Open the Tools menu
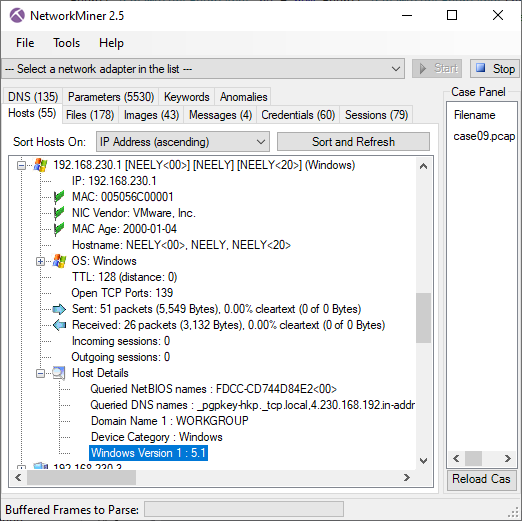The height and width of the screenshot is (521, 522). pos(67,43)
